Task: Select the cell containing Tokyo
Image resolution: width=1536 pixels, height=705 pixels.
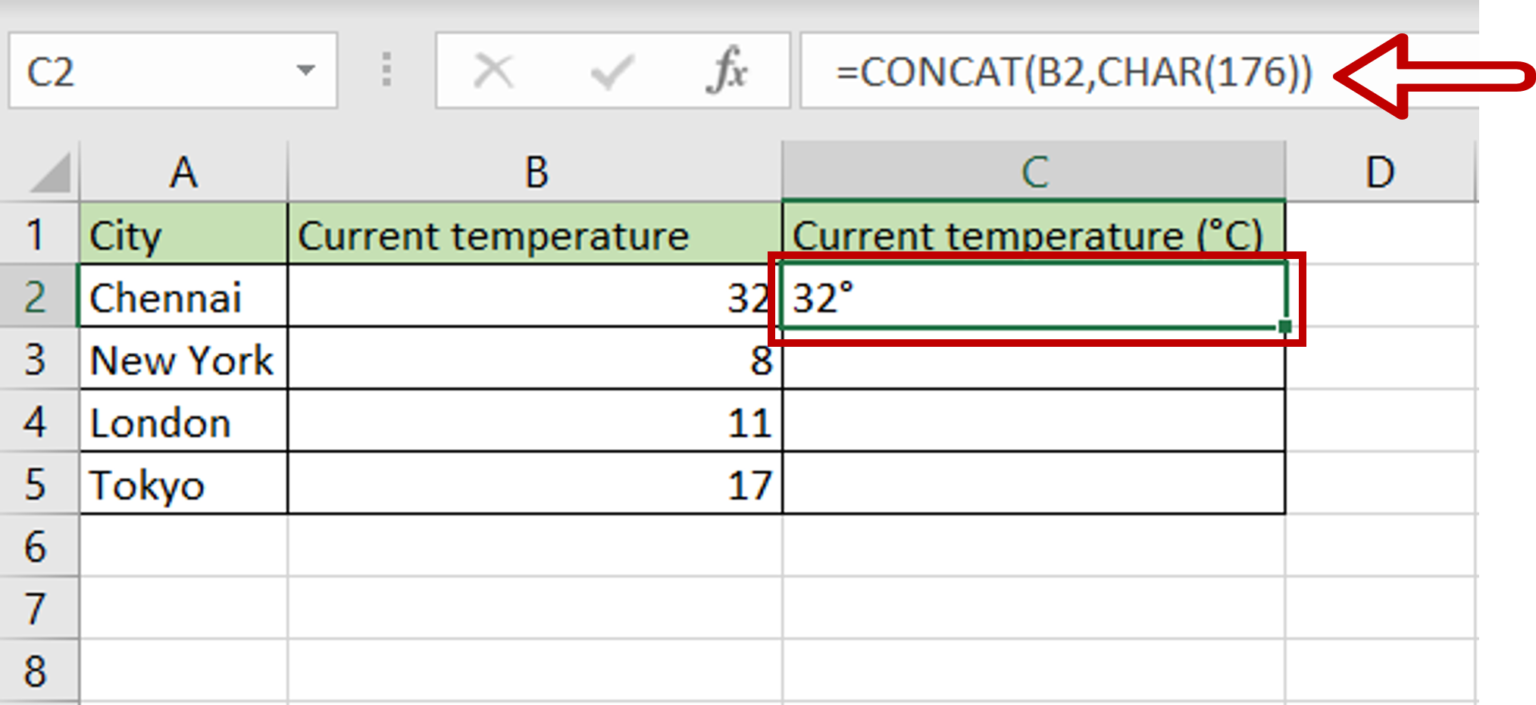Action: (184, 484)
